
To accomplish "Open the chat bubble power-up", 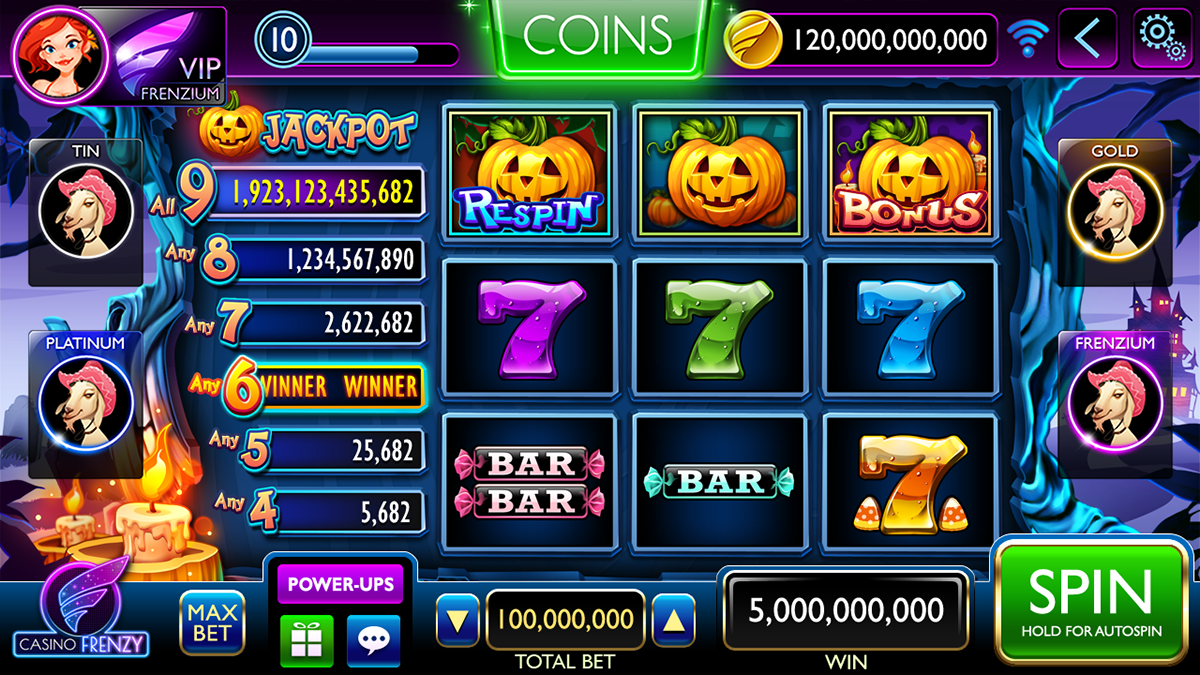I will (373, 641).
